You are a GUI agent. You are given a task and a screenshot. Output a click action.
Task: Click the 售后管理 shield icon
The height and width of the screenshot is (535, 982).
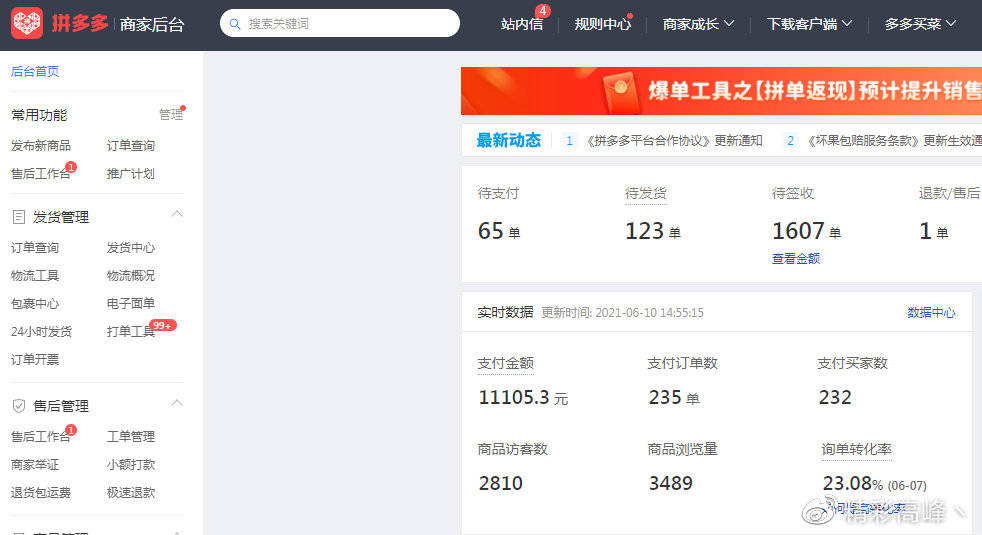[19, 406]
